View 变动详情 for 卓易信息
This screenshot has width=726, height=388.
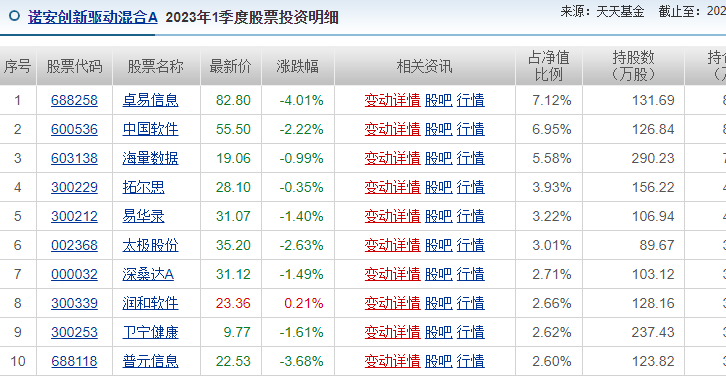(392, 100)
